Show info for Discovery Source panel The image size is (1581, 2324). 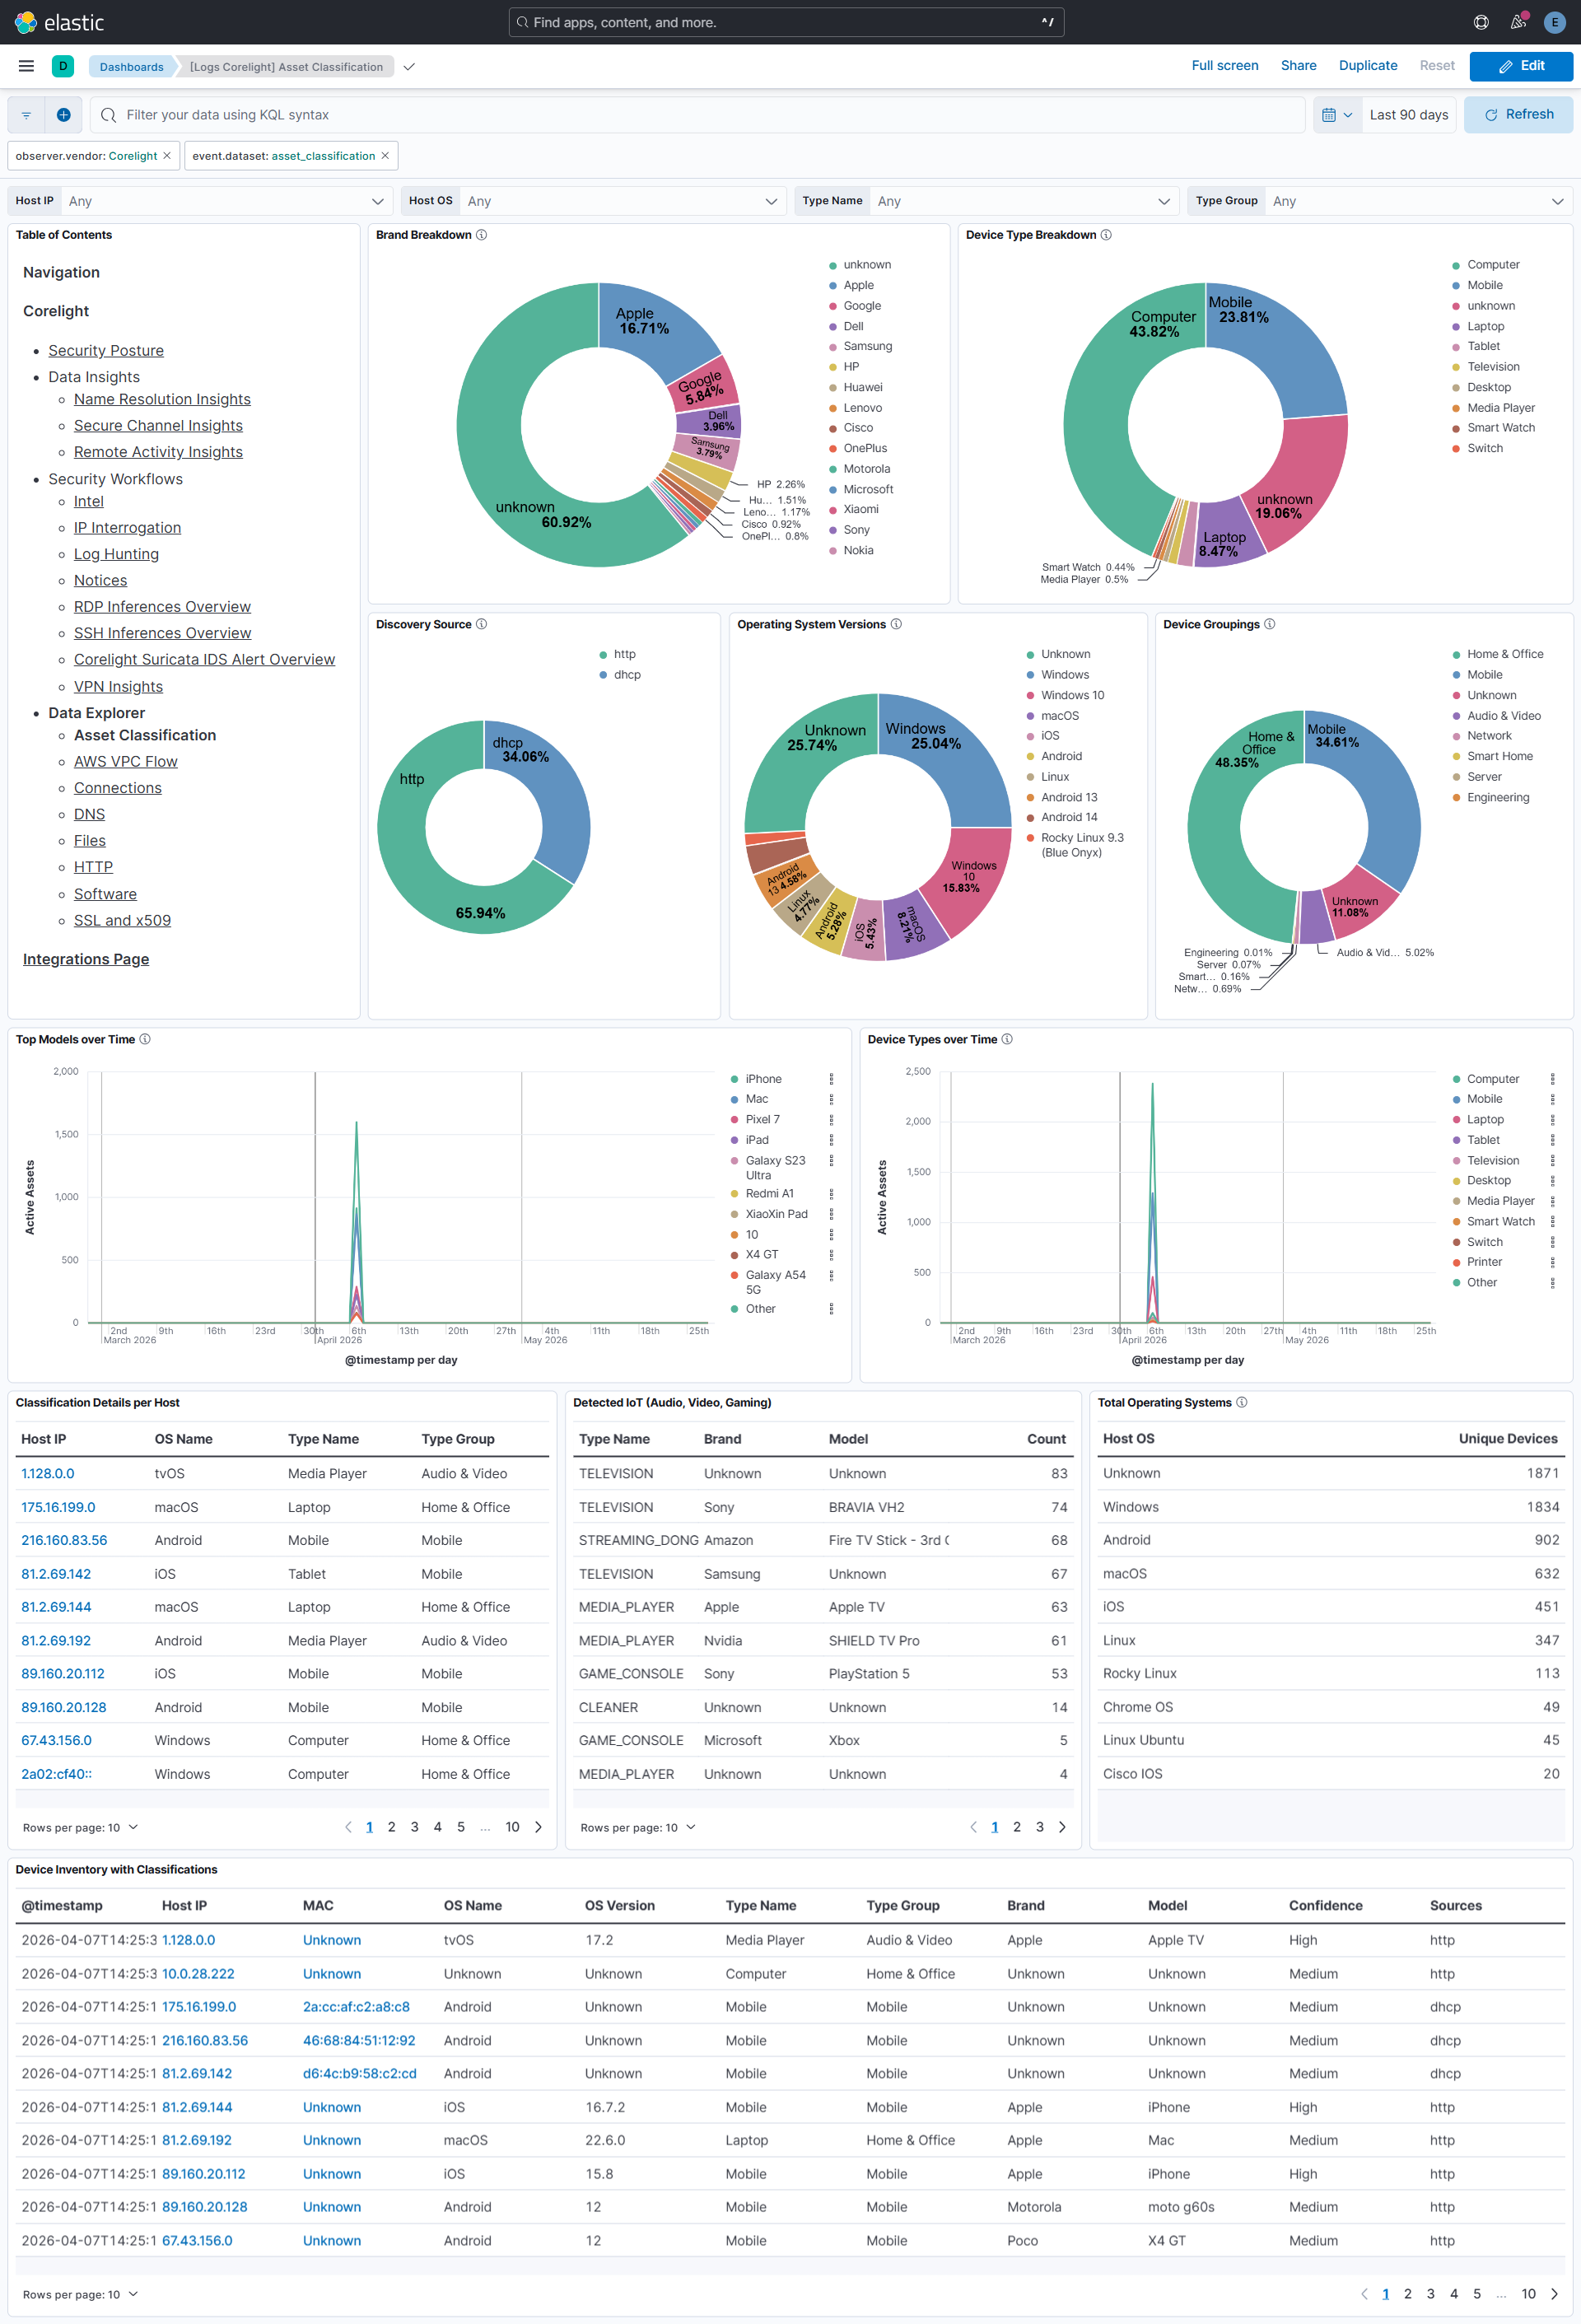click(481, 624)
